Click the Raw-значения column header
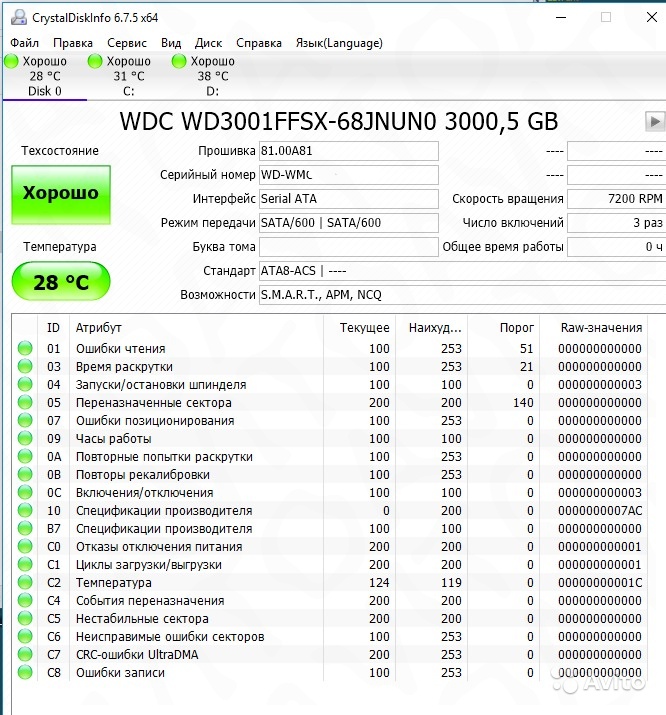The width and height of the screenshot is (666, 715). [x=594, y=327]
